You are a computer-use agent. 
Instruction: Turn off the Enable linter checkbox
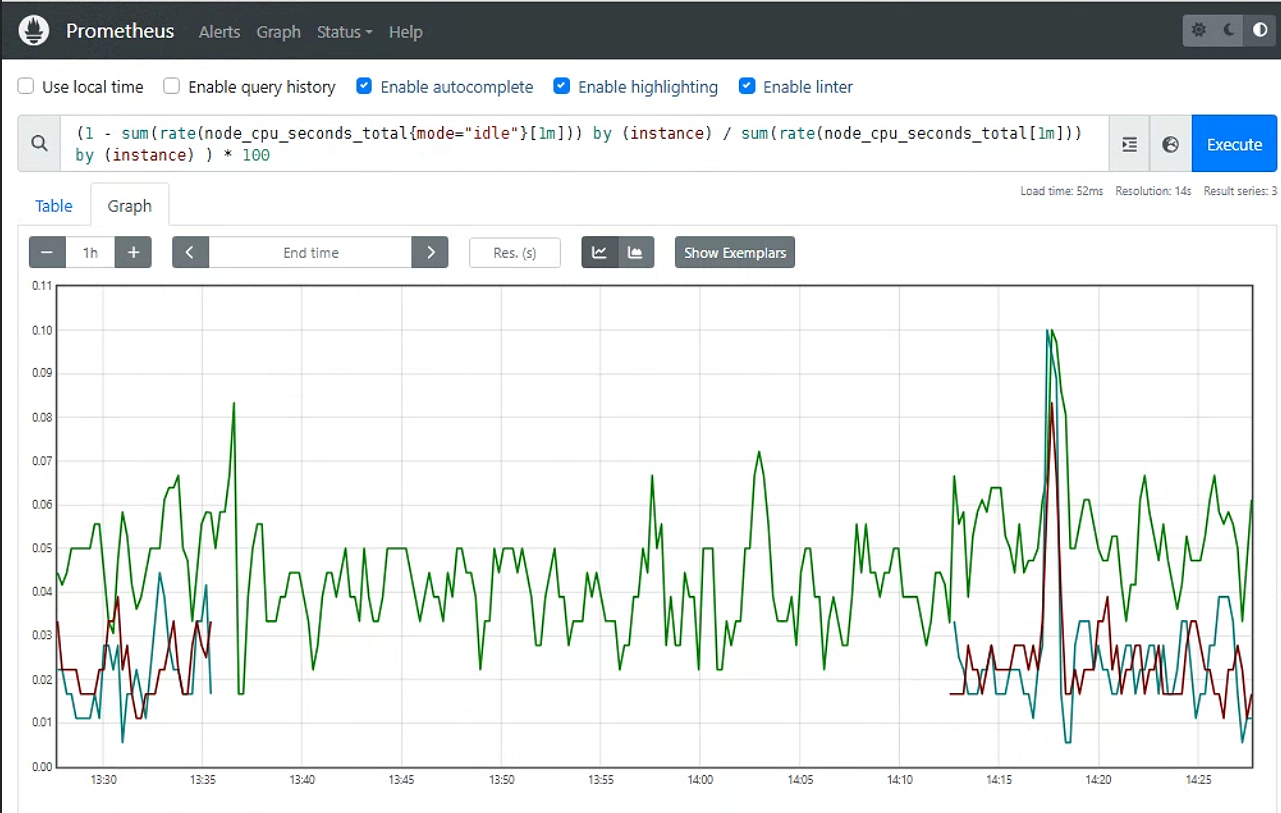[747, 87]
